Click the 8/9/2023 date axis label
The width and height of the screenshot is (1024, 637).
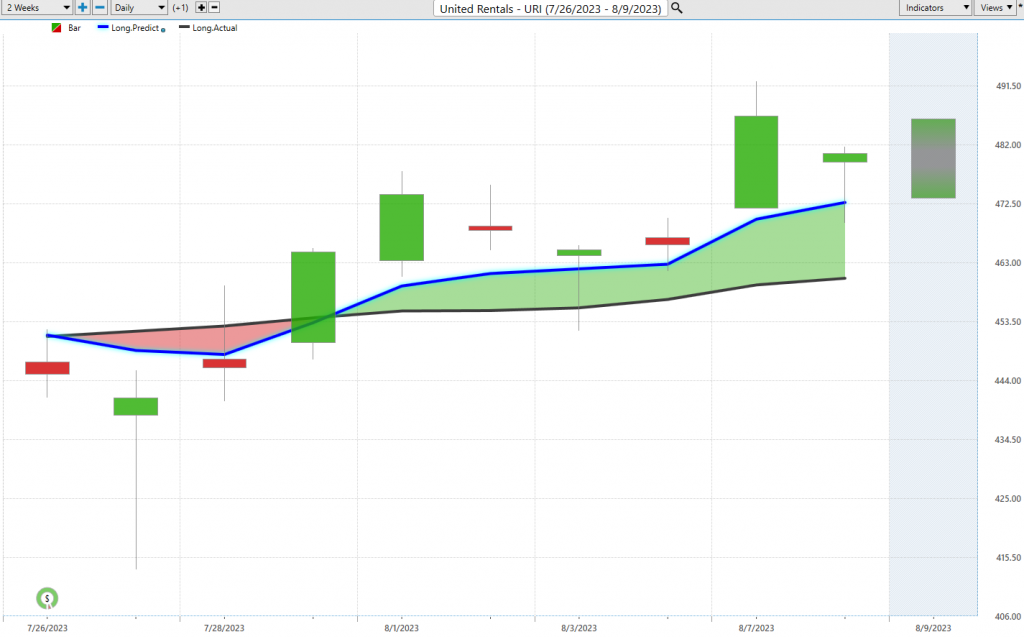933,628
